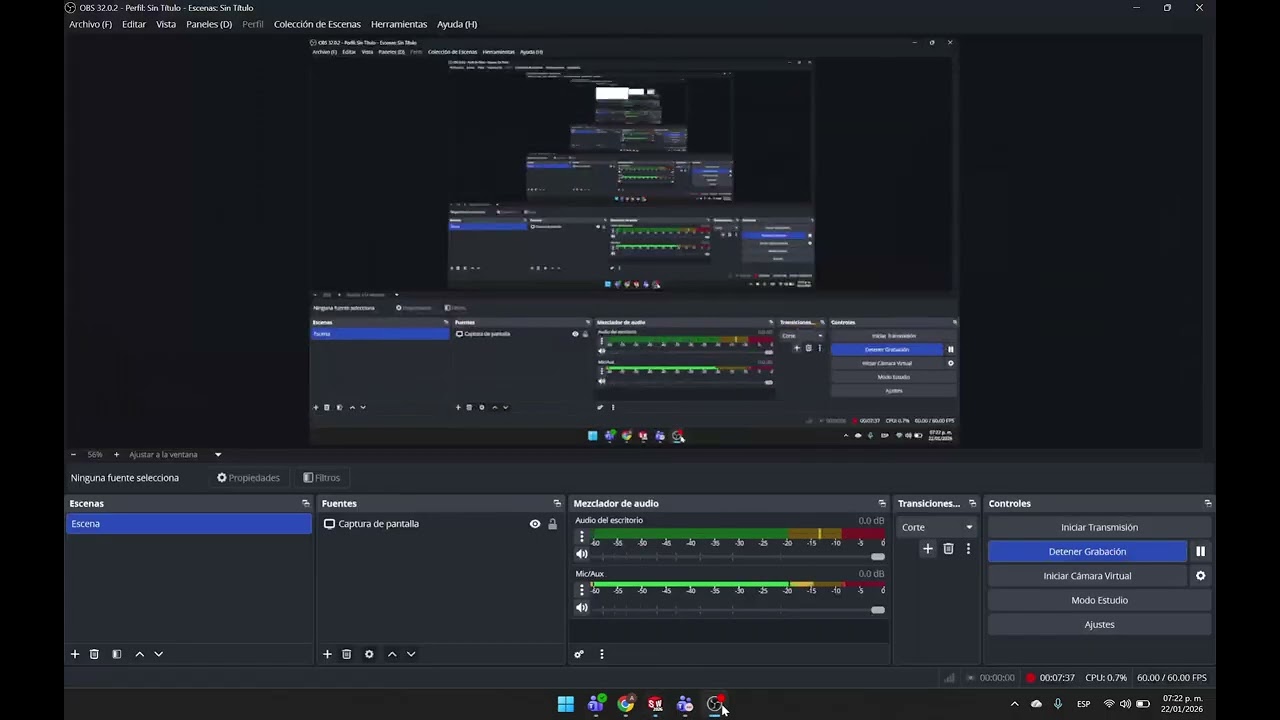The height and width of the screenshot is (720, 1280).
Task: Open Ajustes settings
Action: [1099, 624]
